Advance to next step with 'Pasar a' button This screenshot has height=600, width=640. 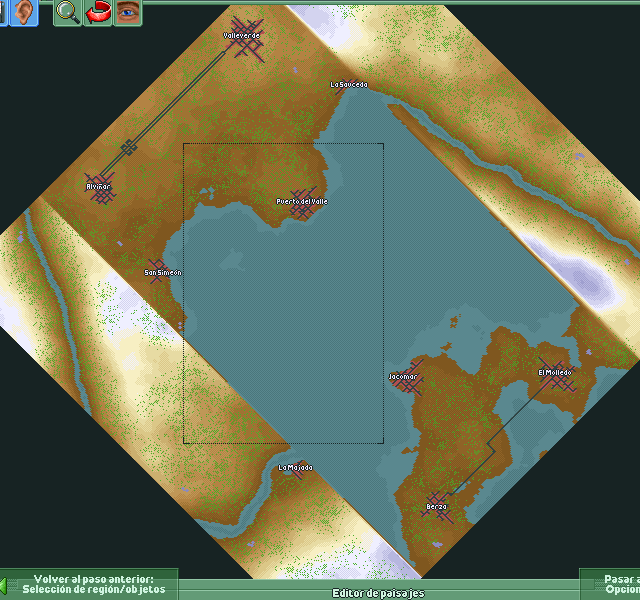coord(614,584)
